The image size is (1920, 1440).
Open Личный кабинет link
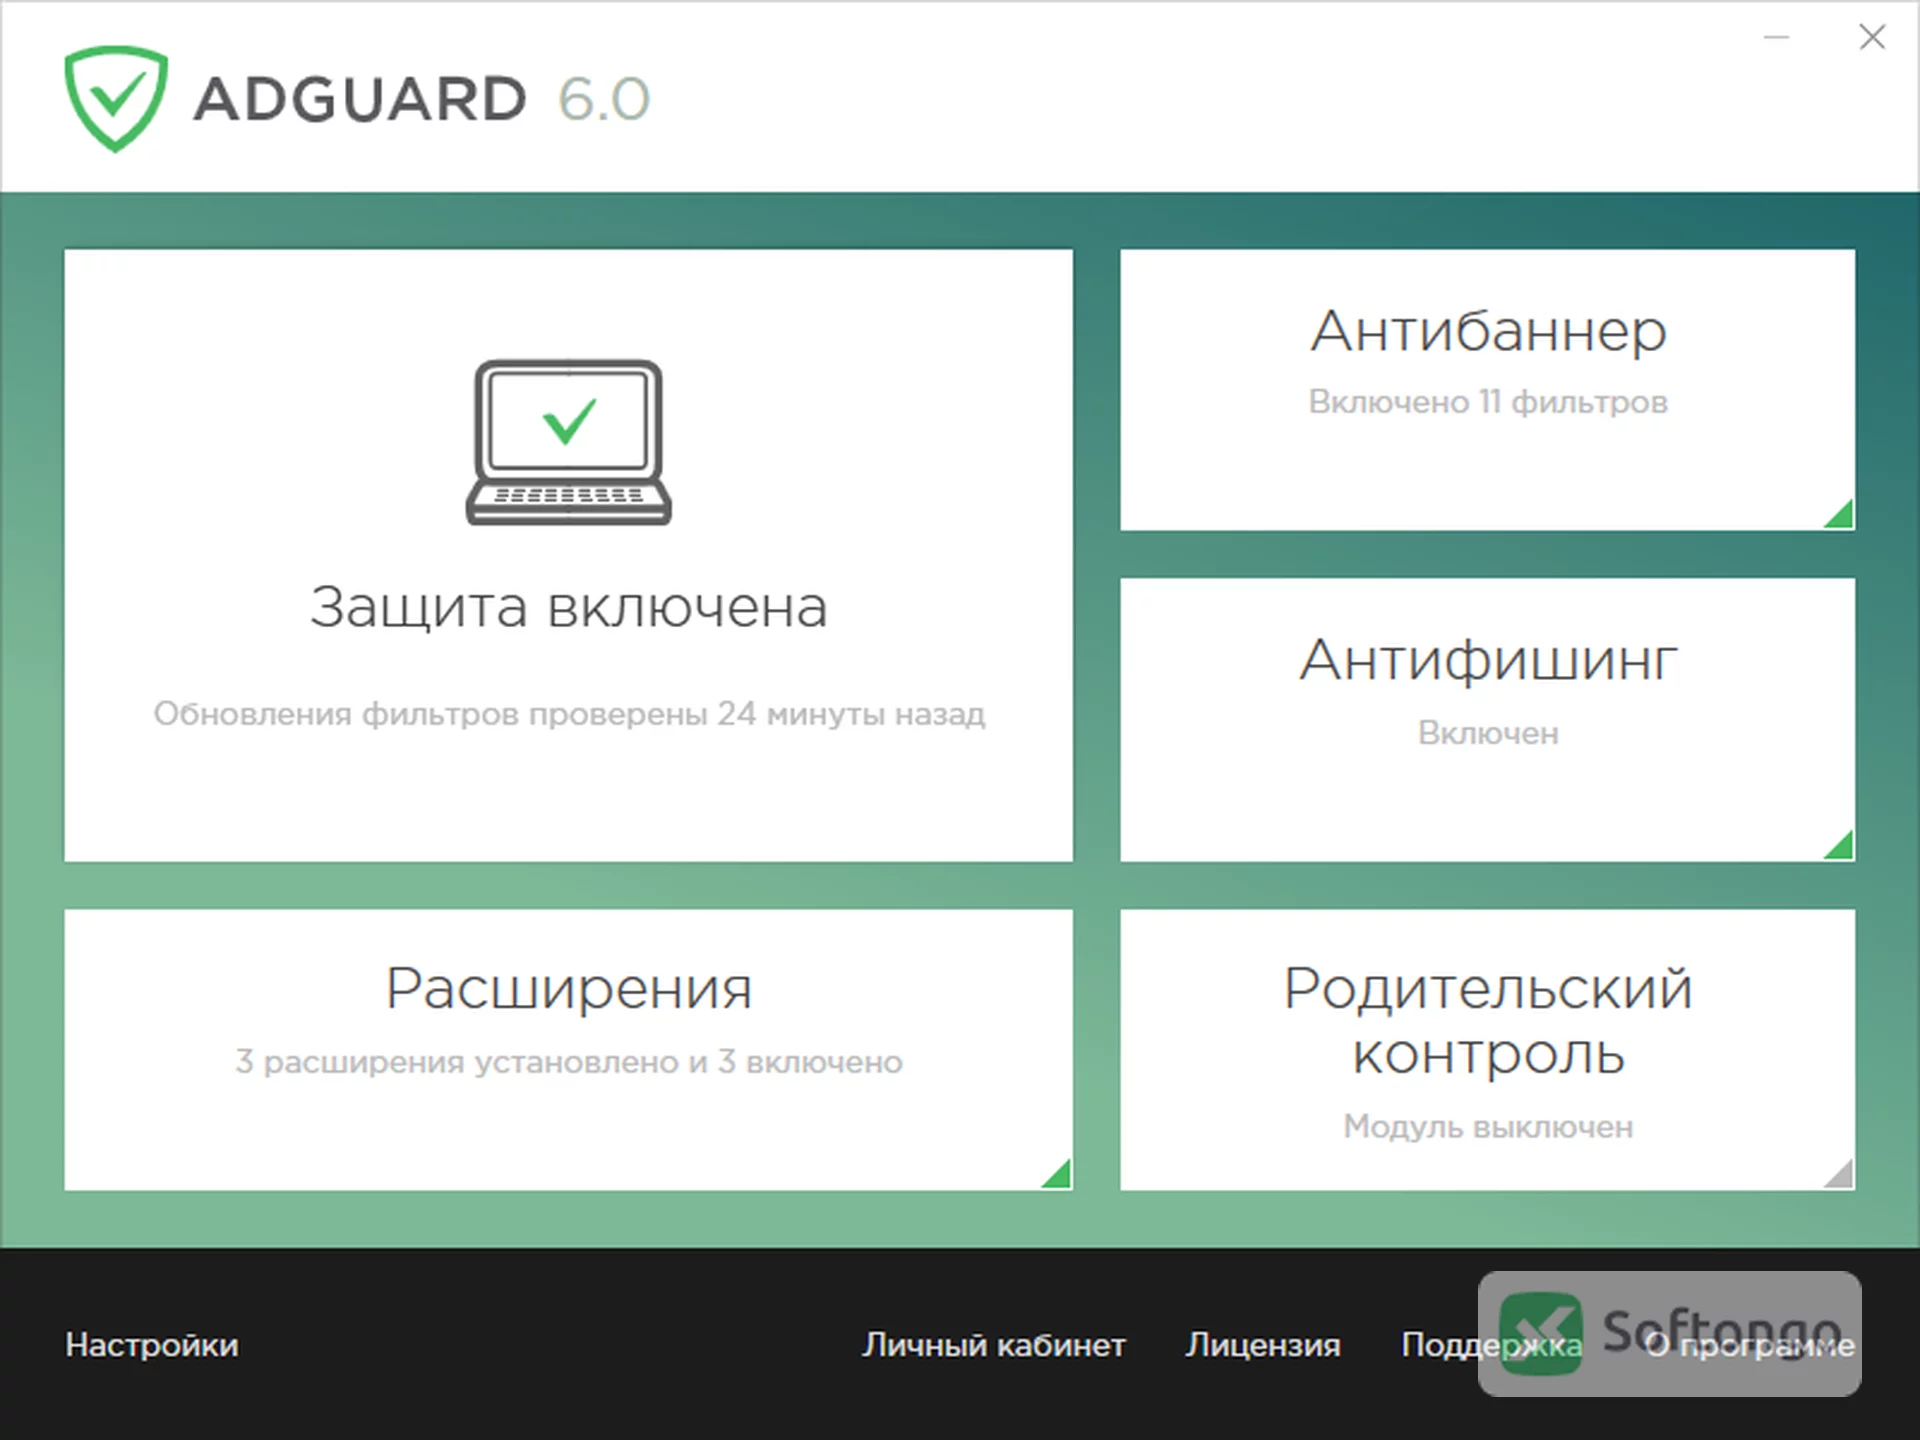993,1345
